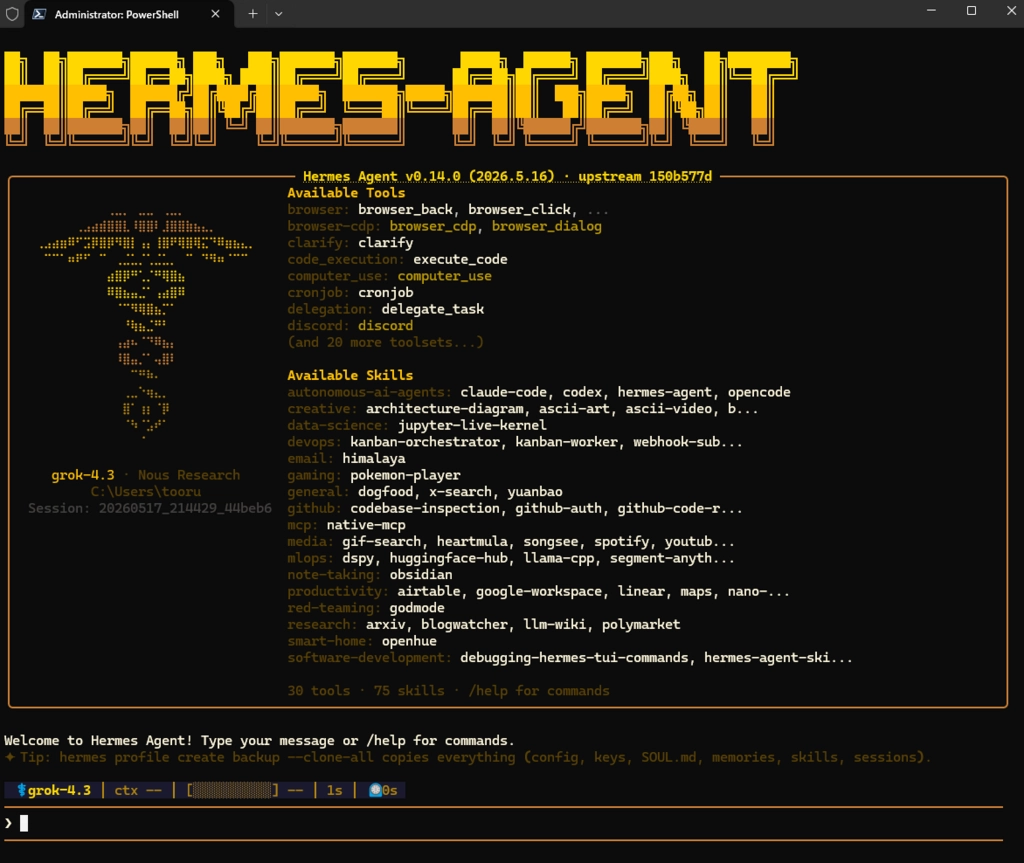Click the context progress bar in the status line
1024x863 pixels.
point(232,790)
